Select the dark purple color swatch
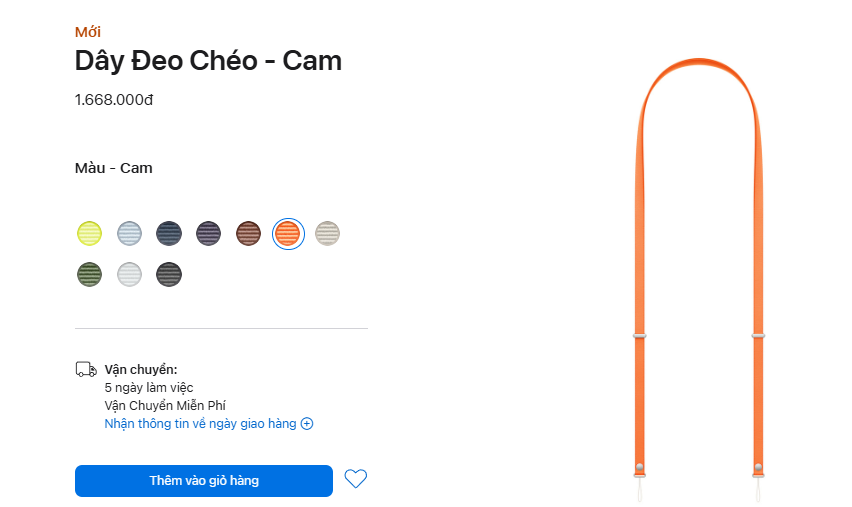Viewport: 852px width, 507px height. [x=208, y=233]
